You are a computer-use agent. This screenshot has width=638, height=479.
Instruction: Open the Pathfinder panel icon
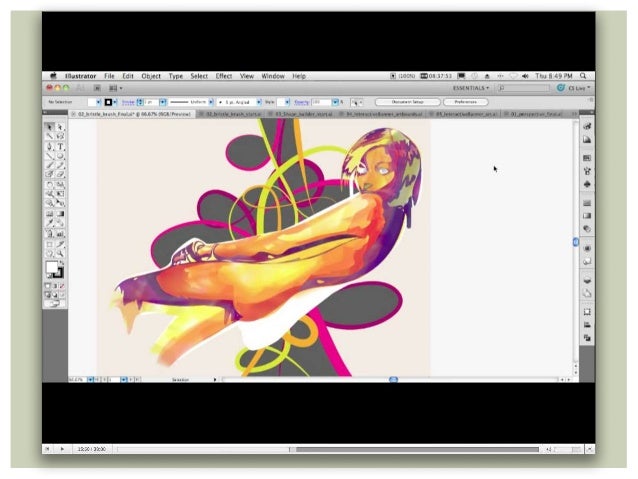tap(587, 337)
